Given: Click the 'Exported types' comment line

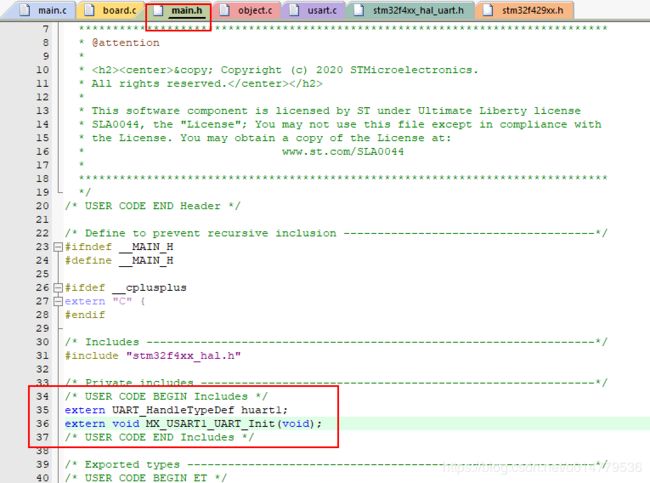Looking at the screenshot, I should pos(336,465).
